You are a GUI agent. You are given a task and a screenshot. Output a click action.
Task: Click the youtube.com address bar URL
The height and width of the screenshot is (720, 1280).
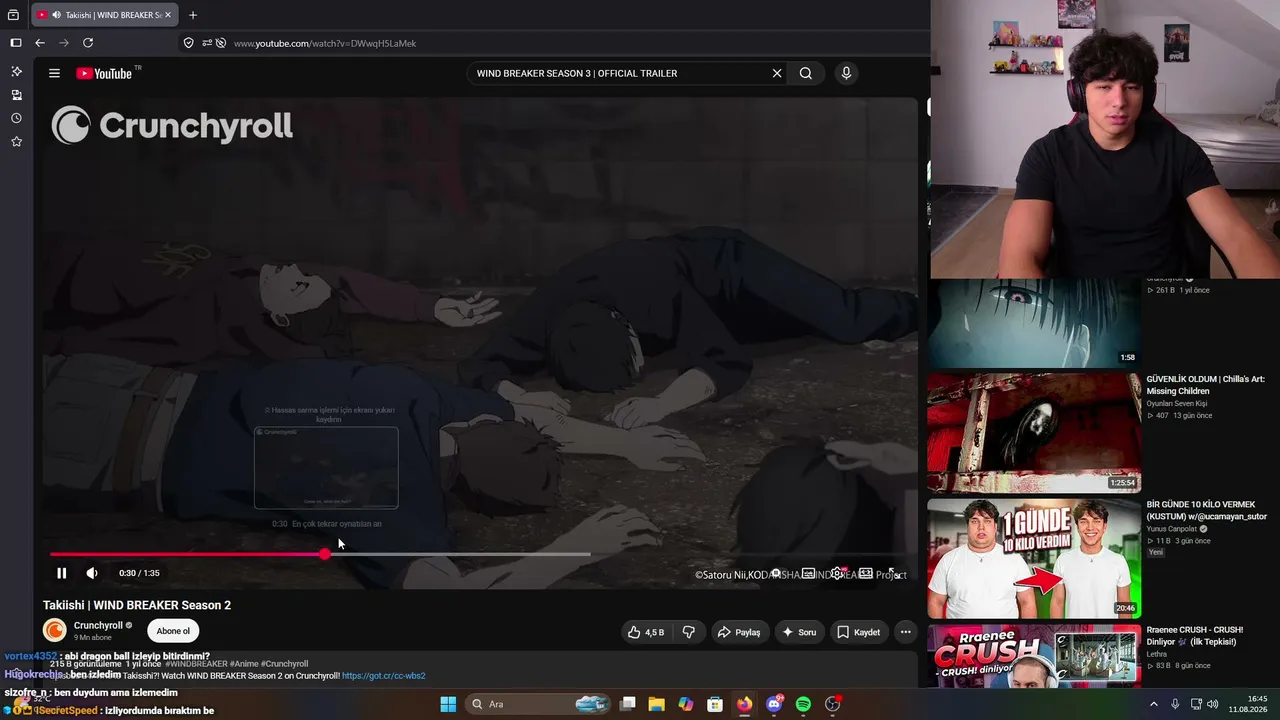325,43
